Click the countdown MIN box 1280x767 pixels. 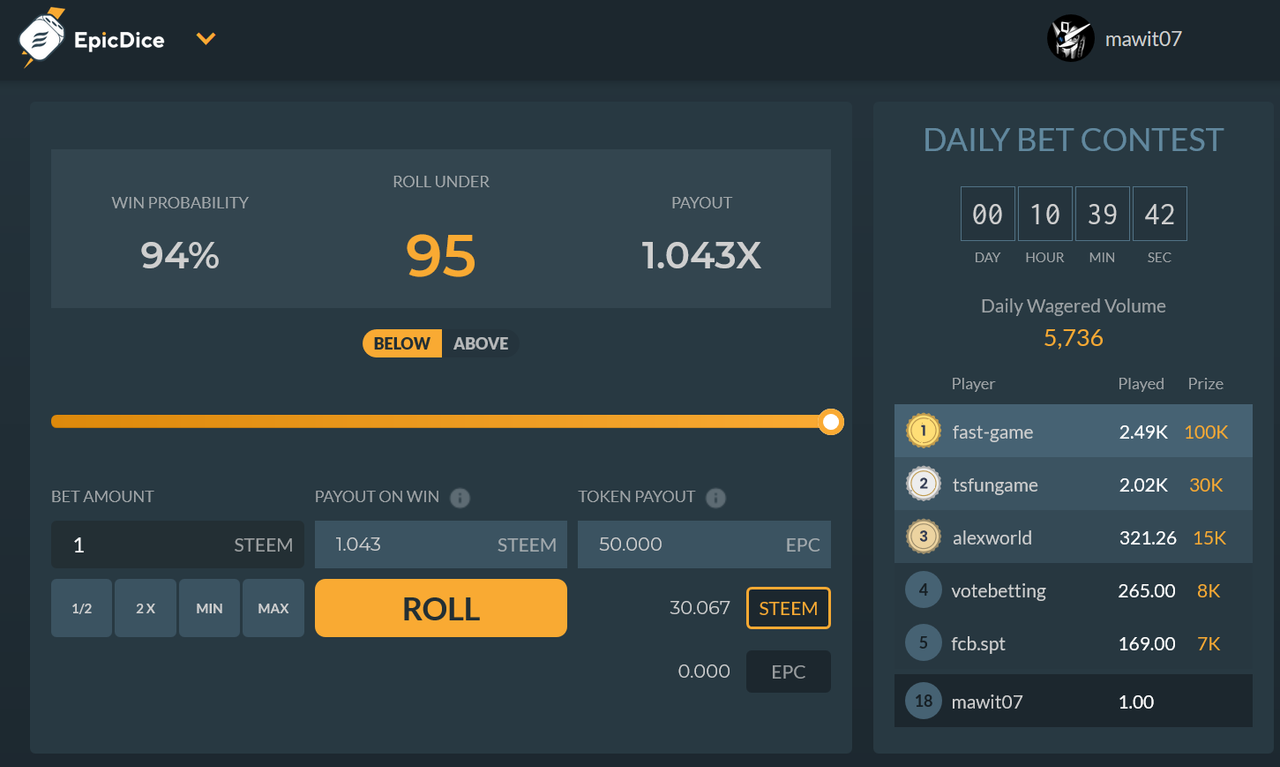pyautogui.click(x=1102, y=214)
